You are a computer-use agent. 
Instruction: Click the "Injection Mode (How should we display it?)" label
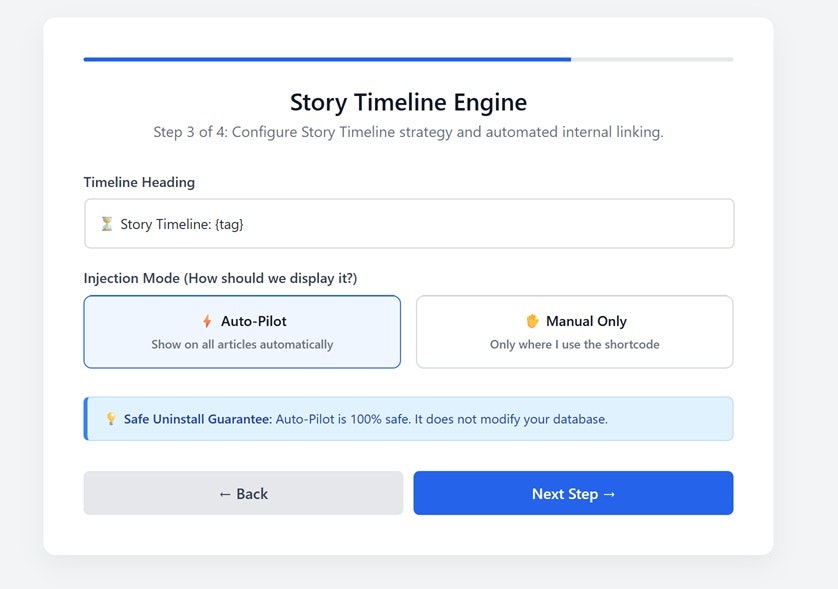point(220,278)
